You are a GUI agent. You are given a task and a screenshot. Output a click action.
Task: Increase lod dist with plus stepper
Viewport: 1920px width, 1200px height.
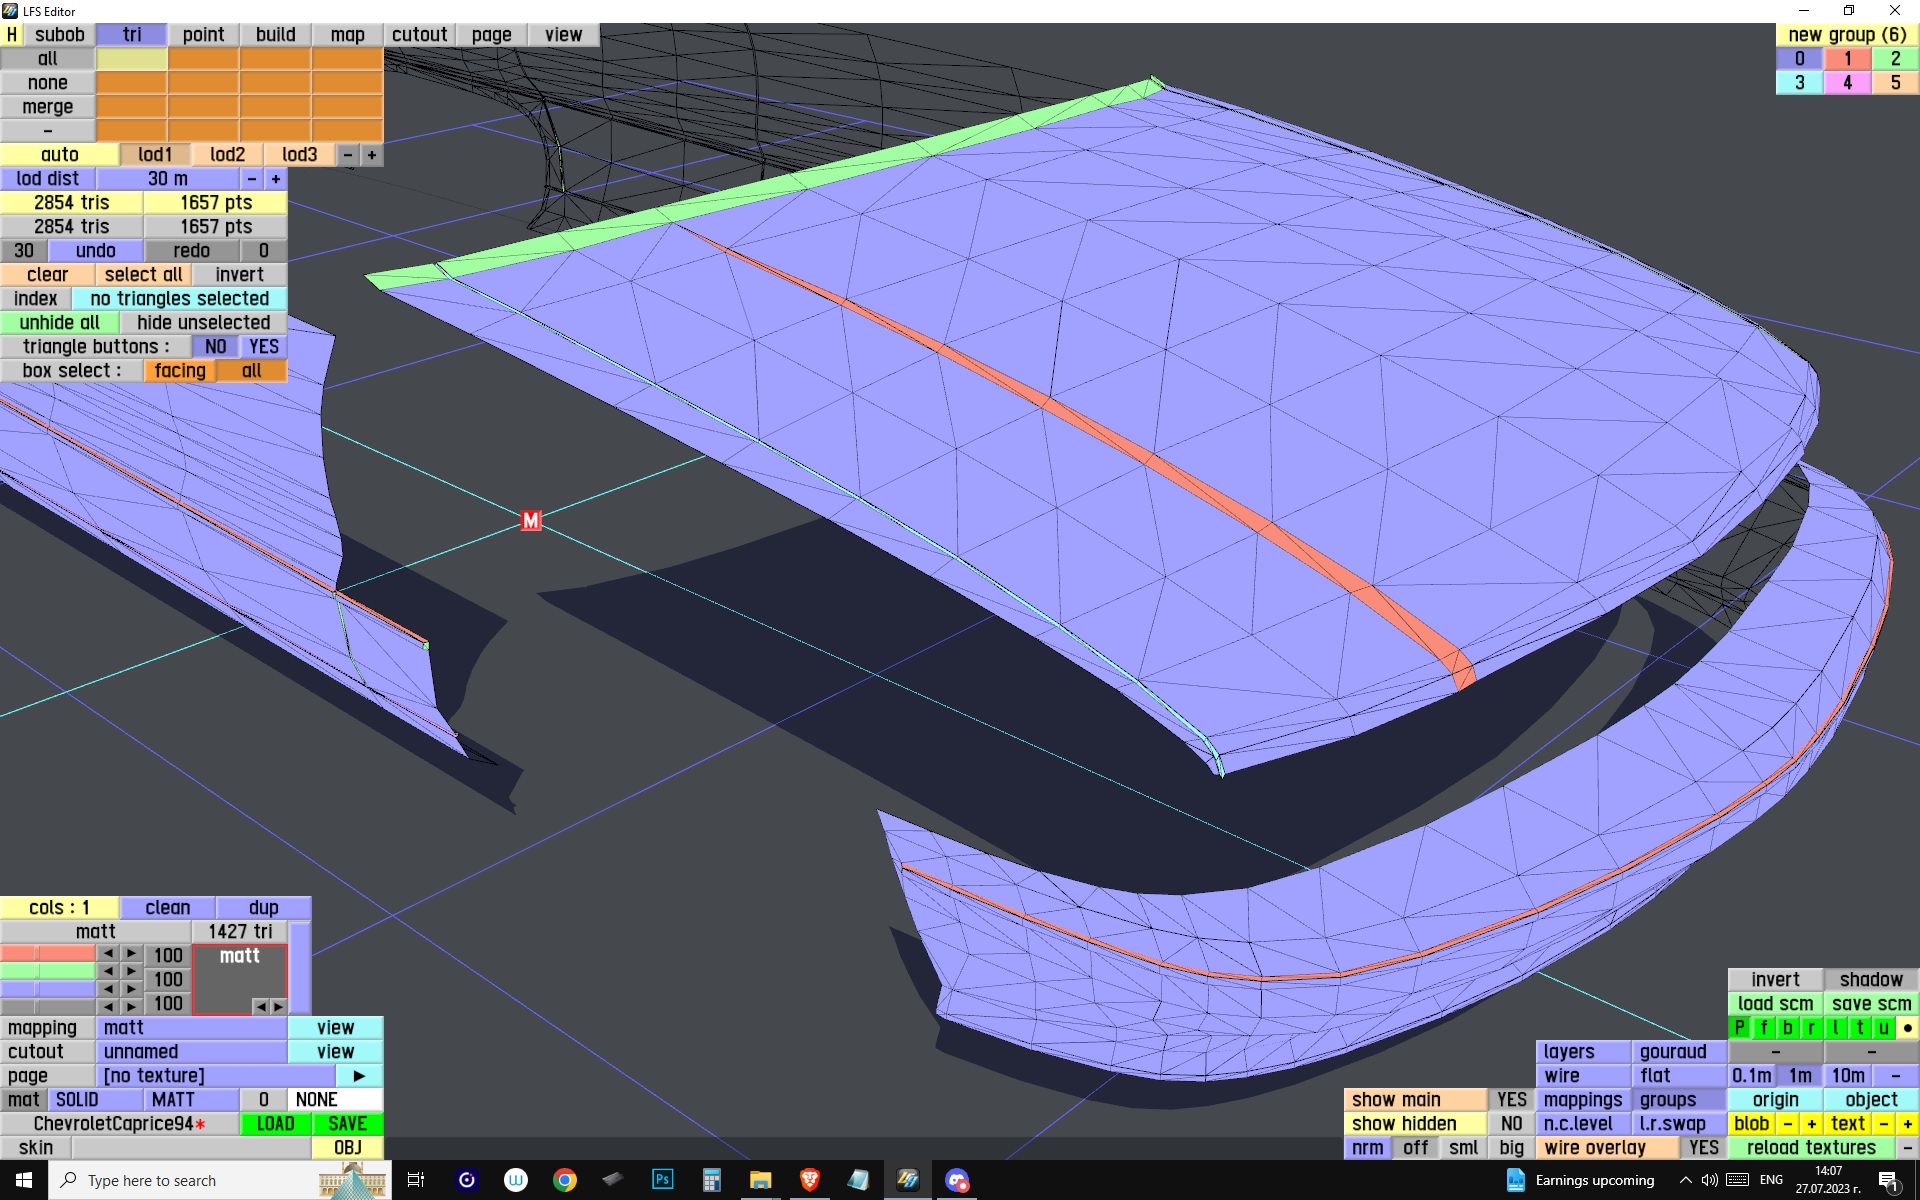click(x=275, y=179)
